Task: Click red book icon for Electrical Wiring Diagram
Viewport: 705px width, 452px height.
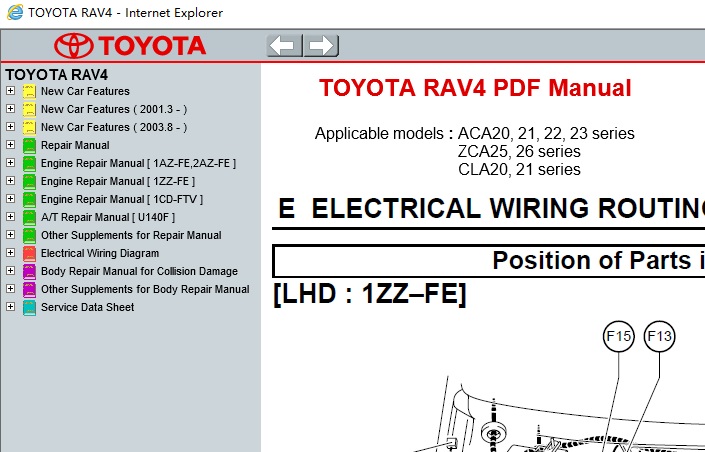Action: [29, 253]
